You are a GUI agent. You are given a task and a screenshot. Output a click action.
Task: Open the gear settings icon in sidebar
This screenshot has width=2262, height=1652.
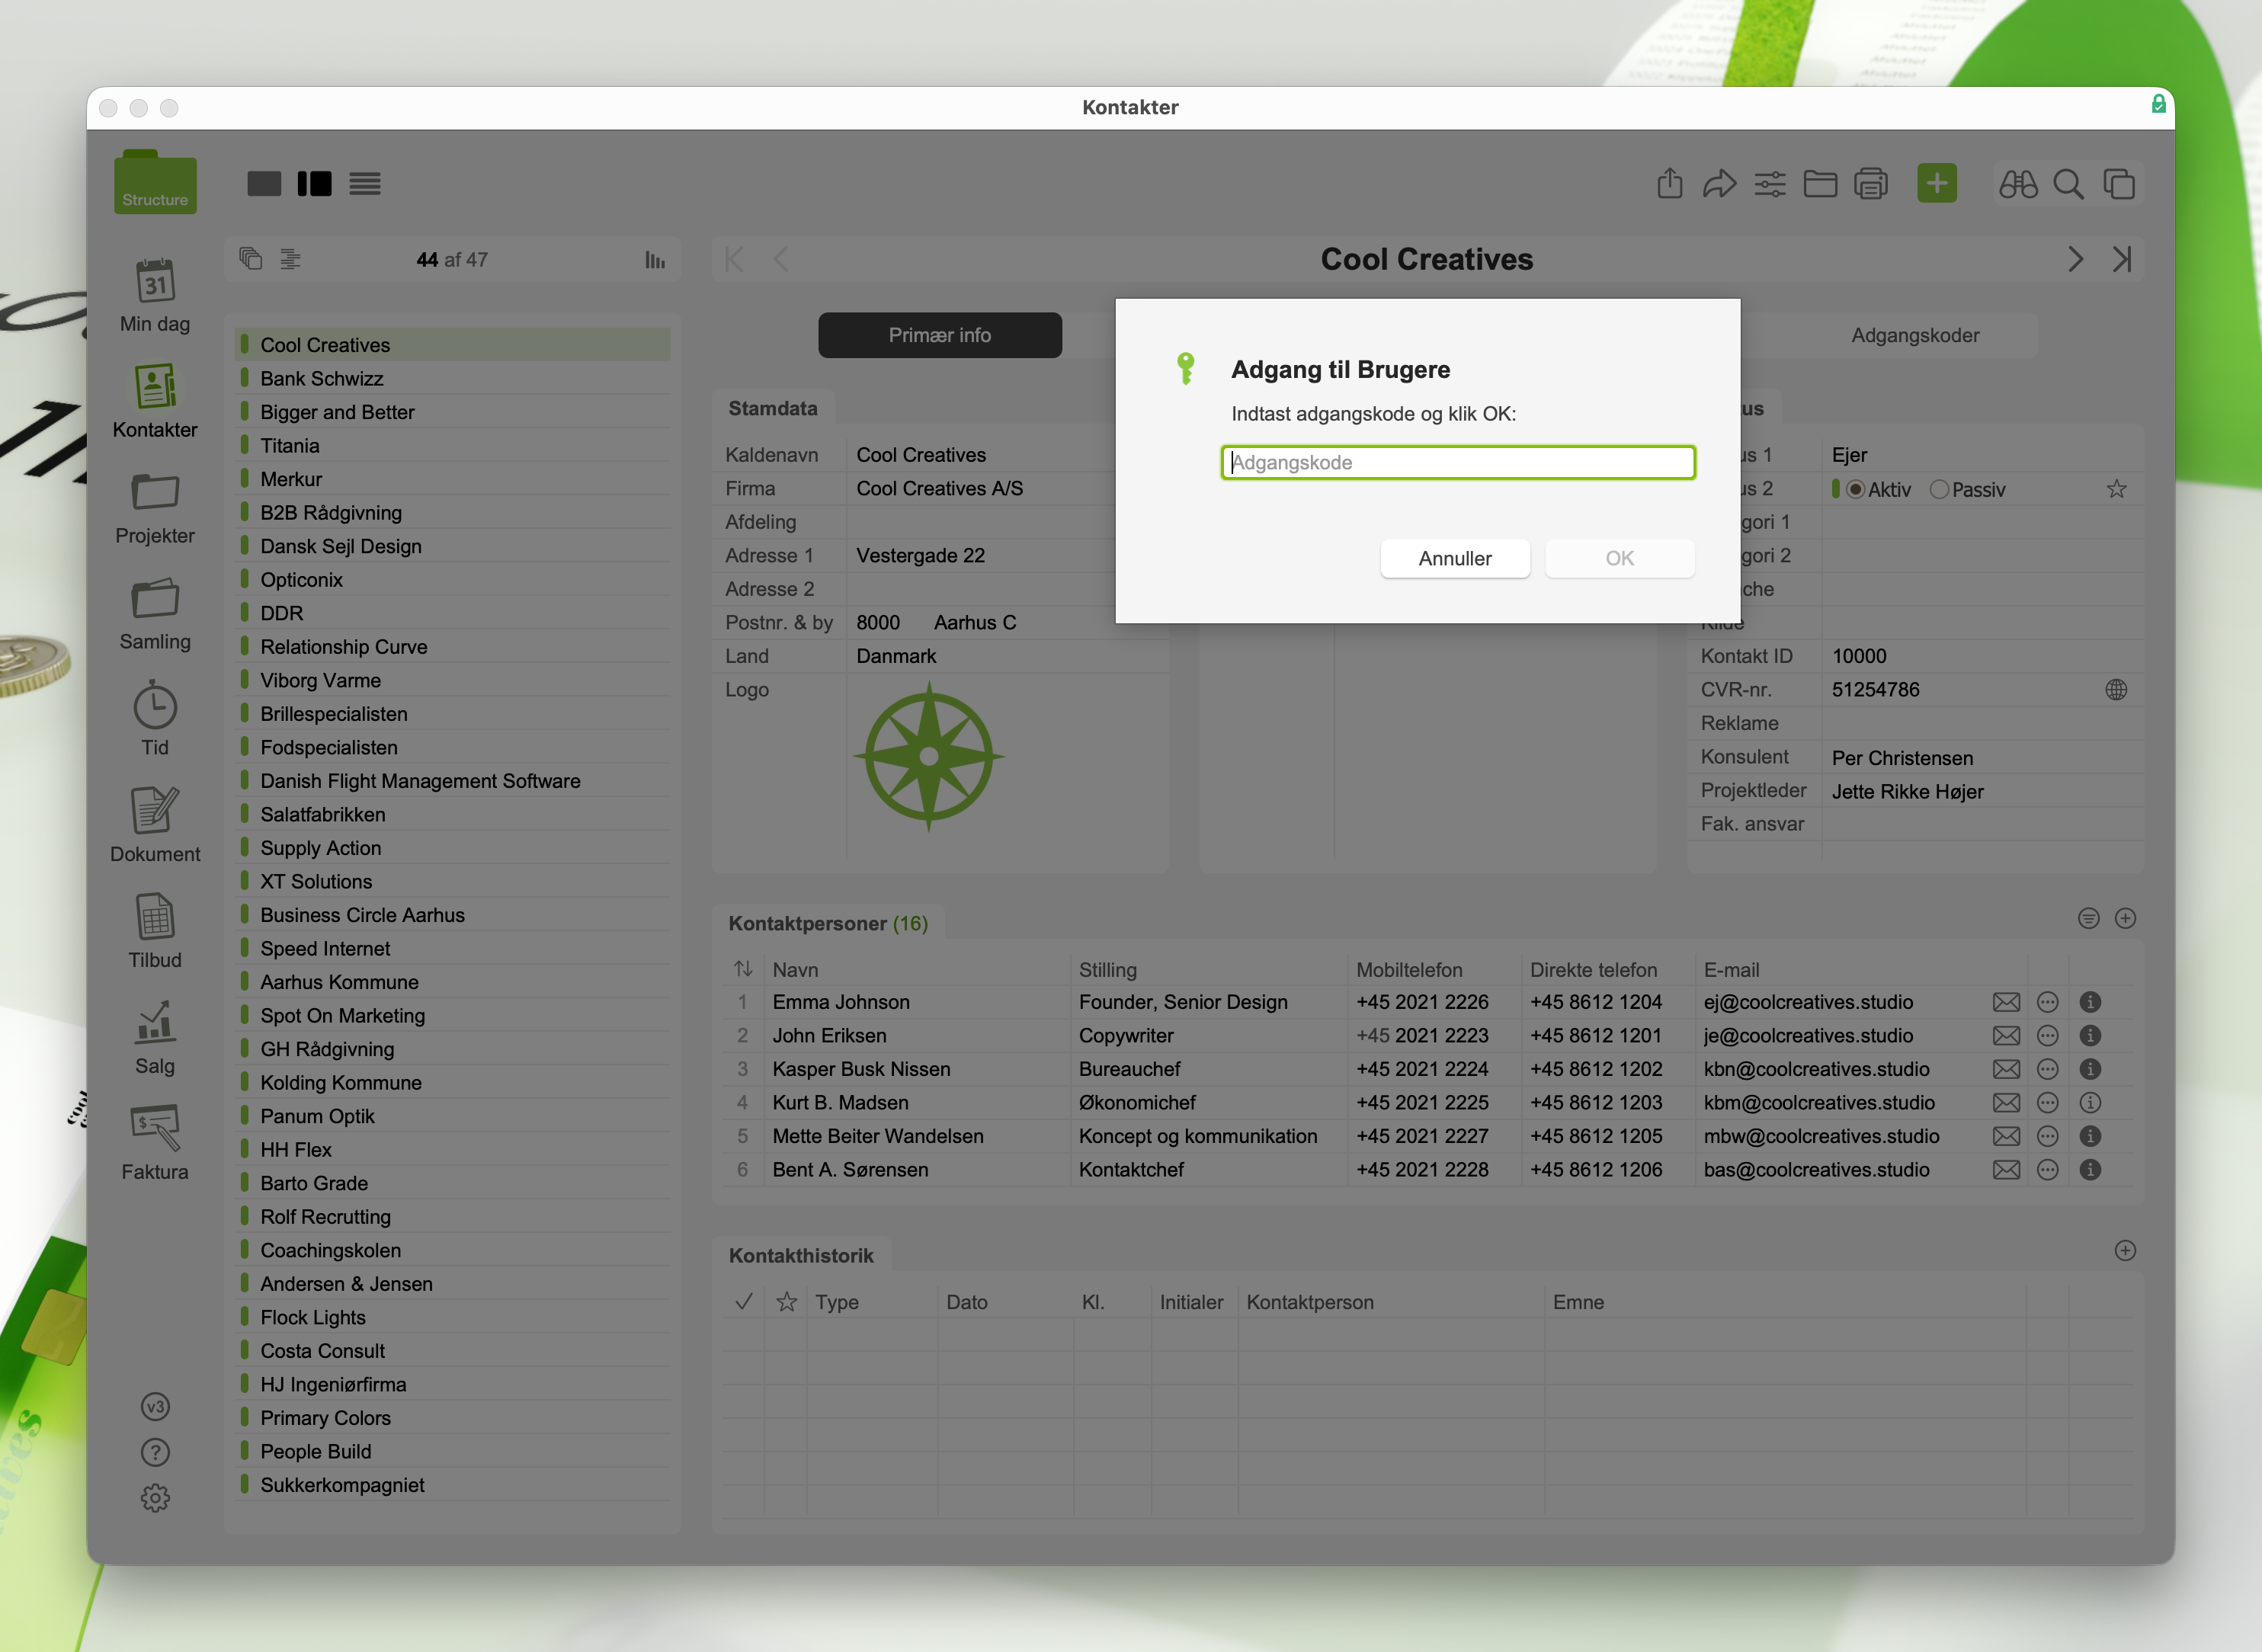155,1497
